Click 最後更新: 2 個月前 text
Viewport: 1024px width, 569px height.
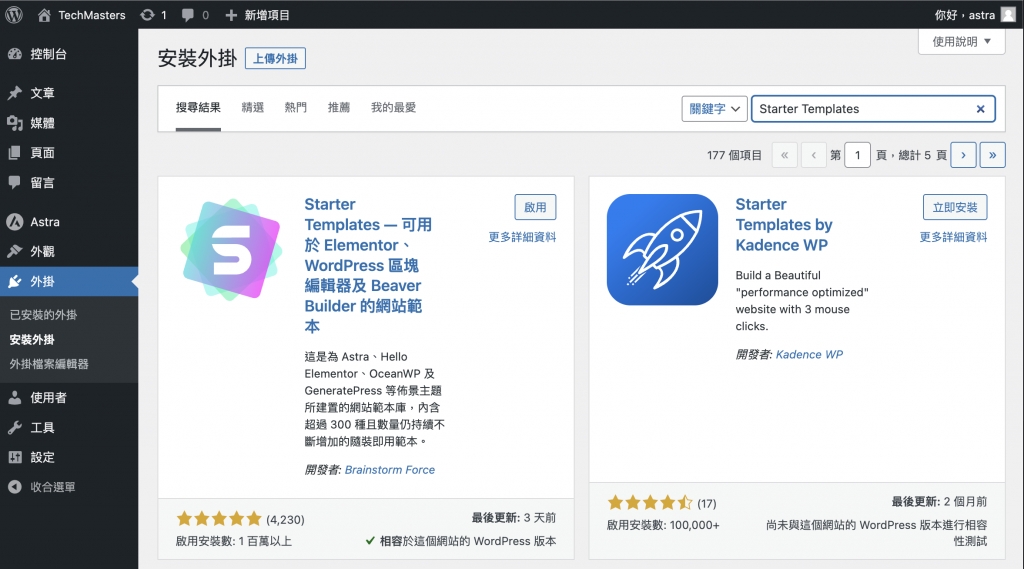[939, 502]
